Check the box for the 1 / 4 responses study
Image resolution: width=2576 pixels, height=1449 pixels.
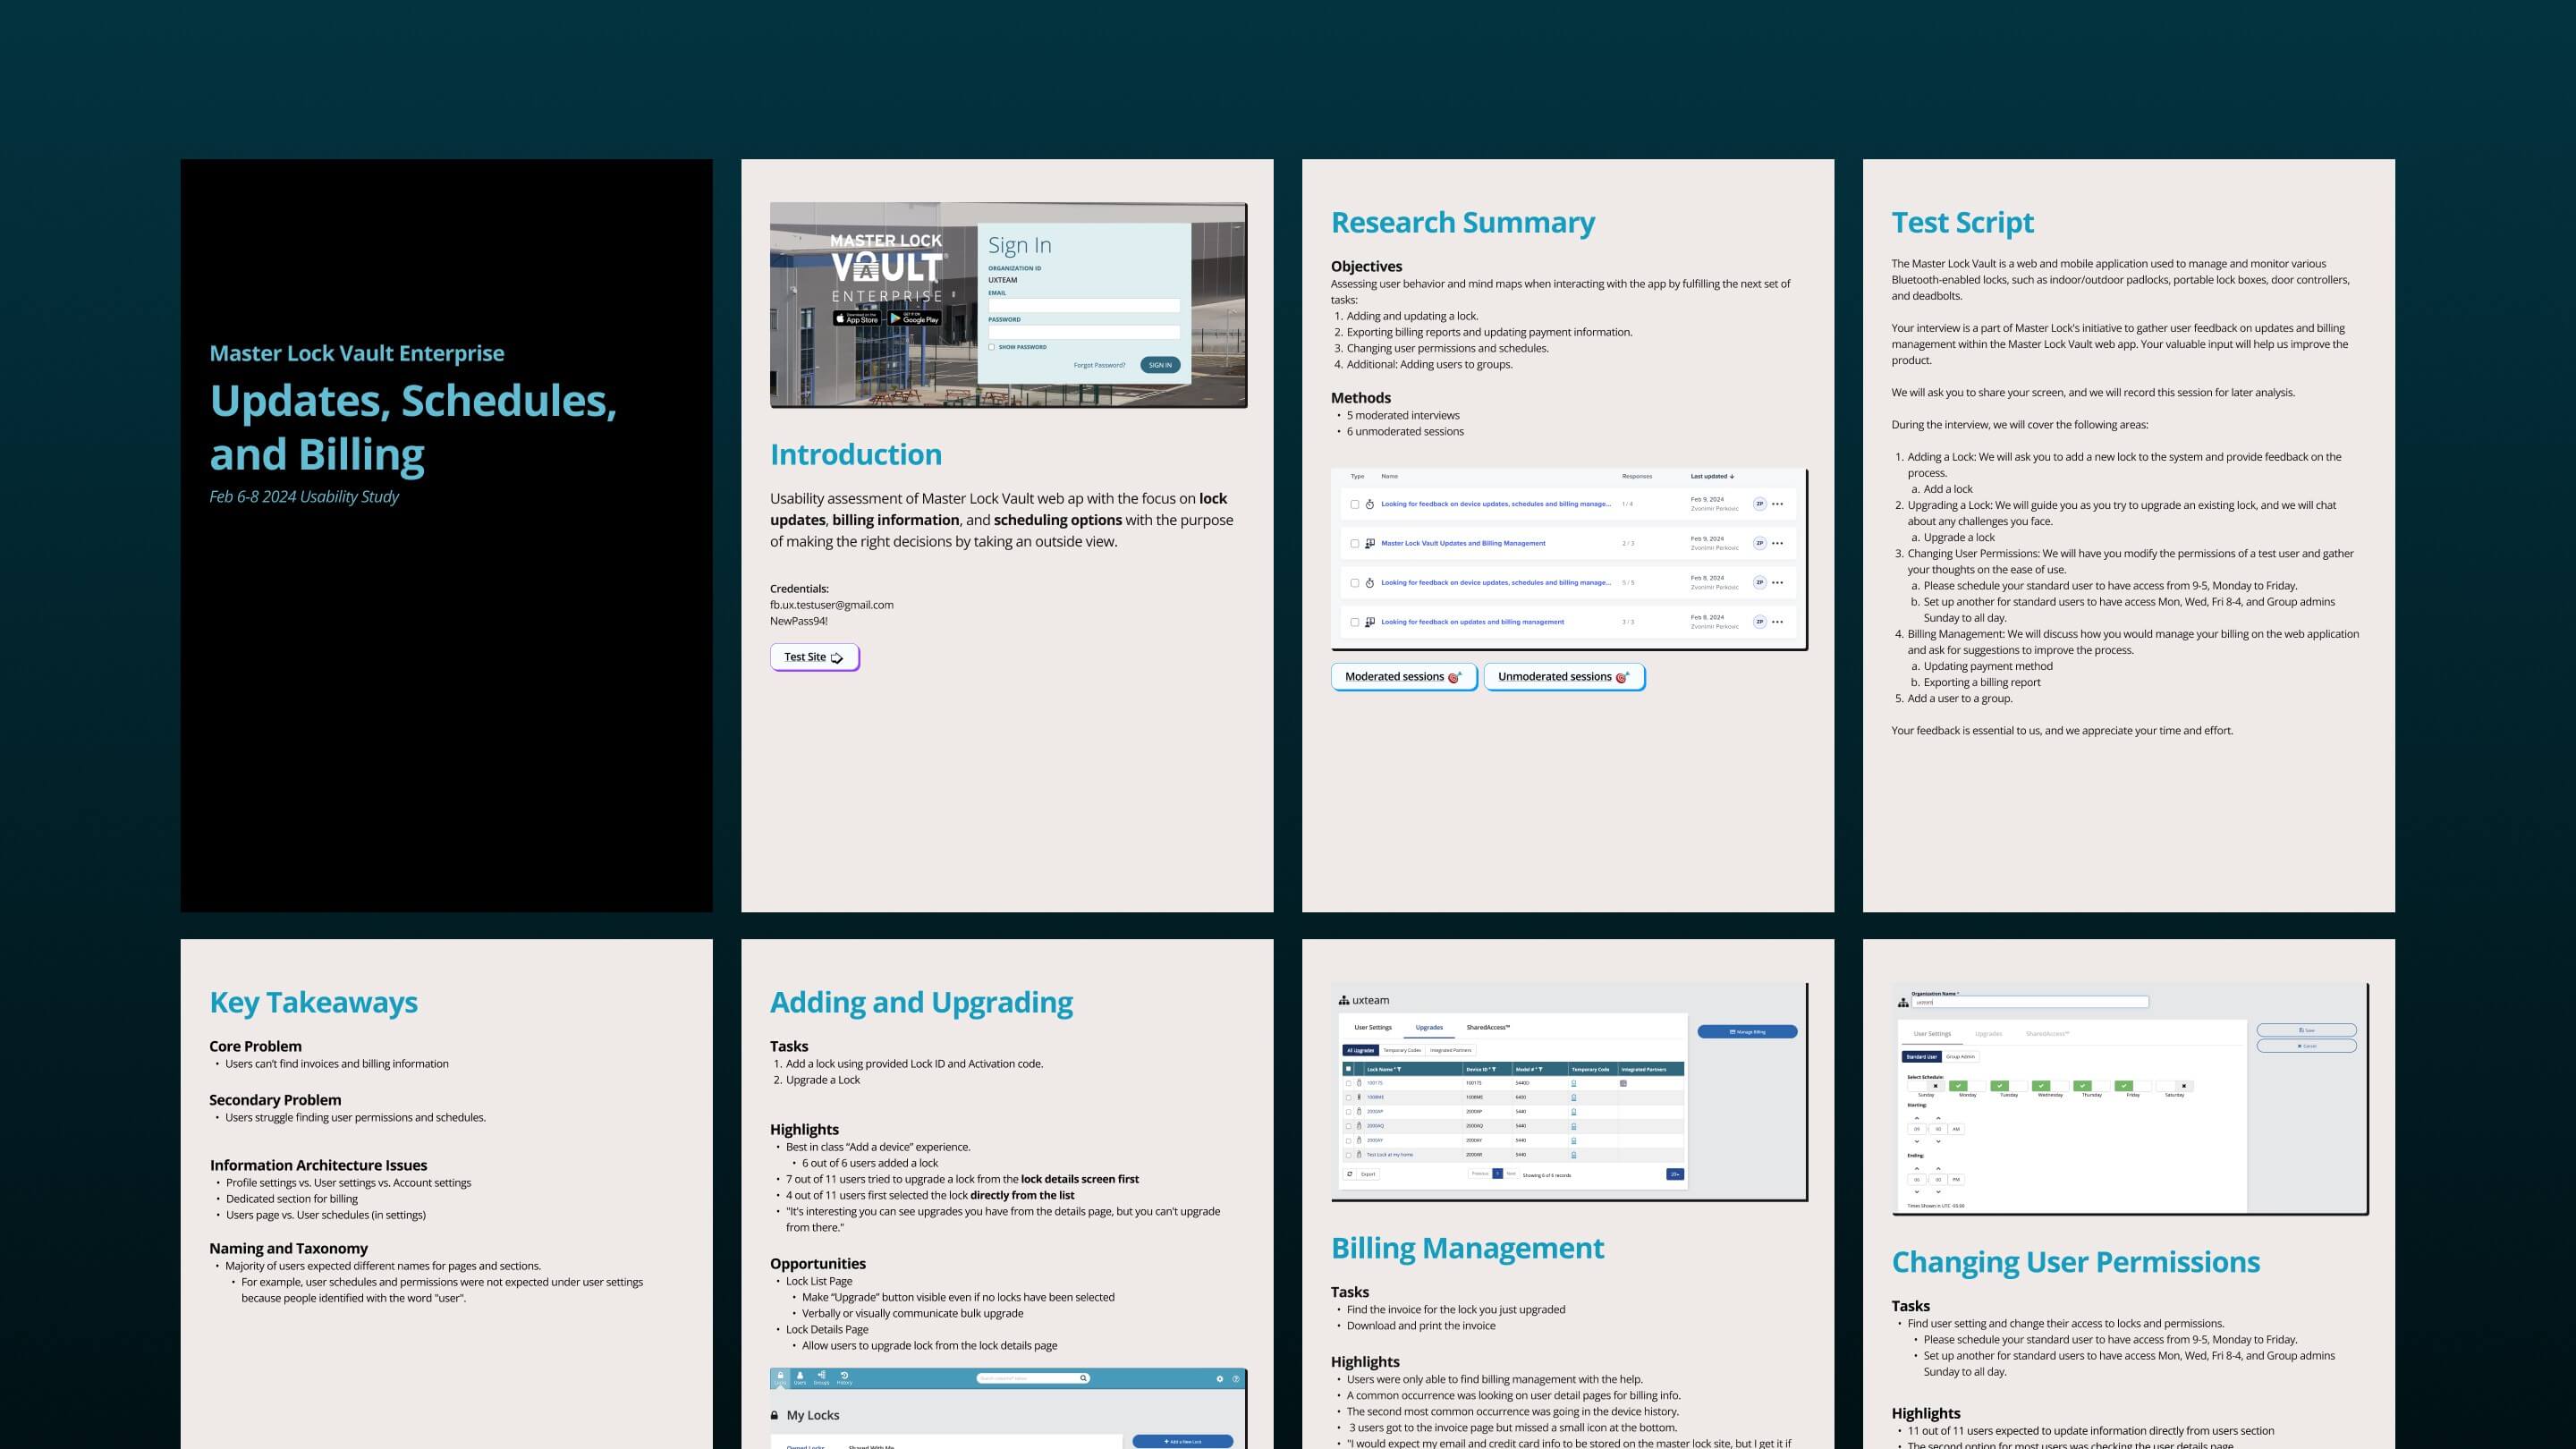coord(1355,505)
